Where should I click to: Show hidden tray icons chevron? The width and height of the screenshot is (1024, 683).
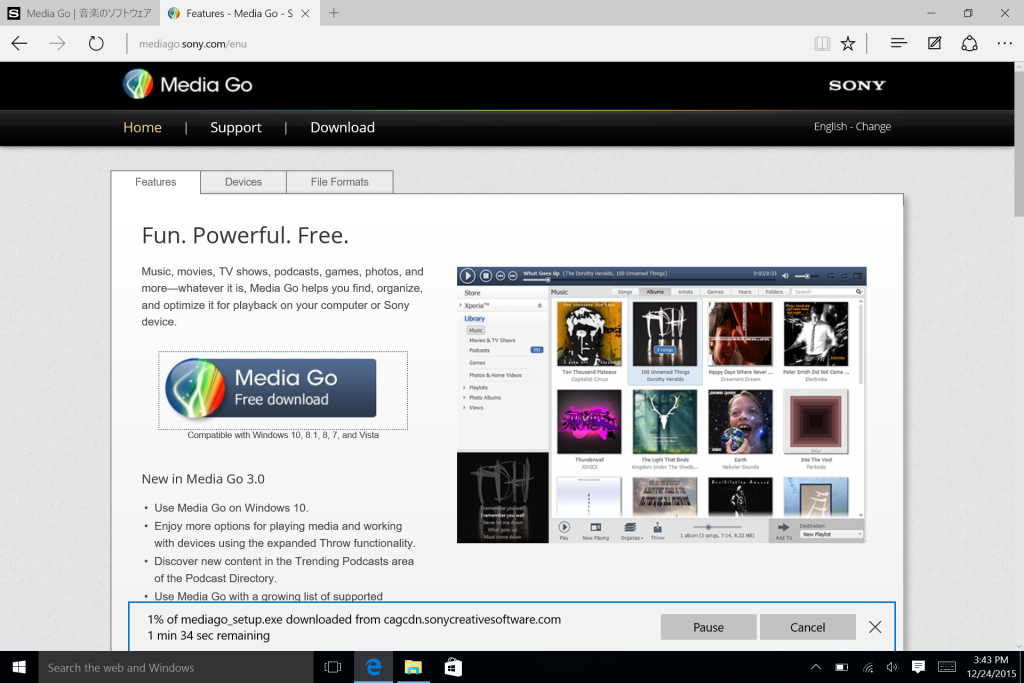point(816,667)
